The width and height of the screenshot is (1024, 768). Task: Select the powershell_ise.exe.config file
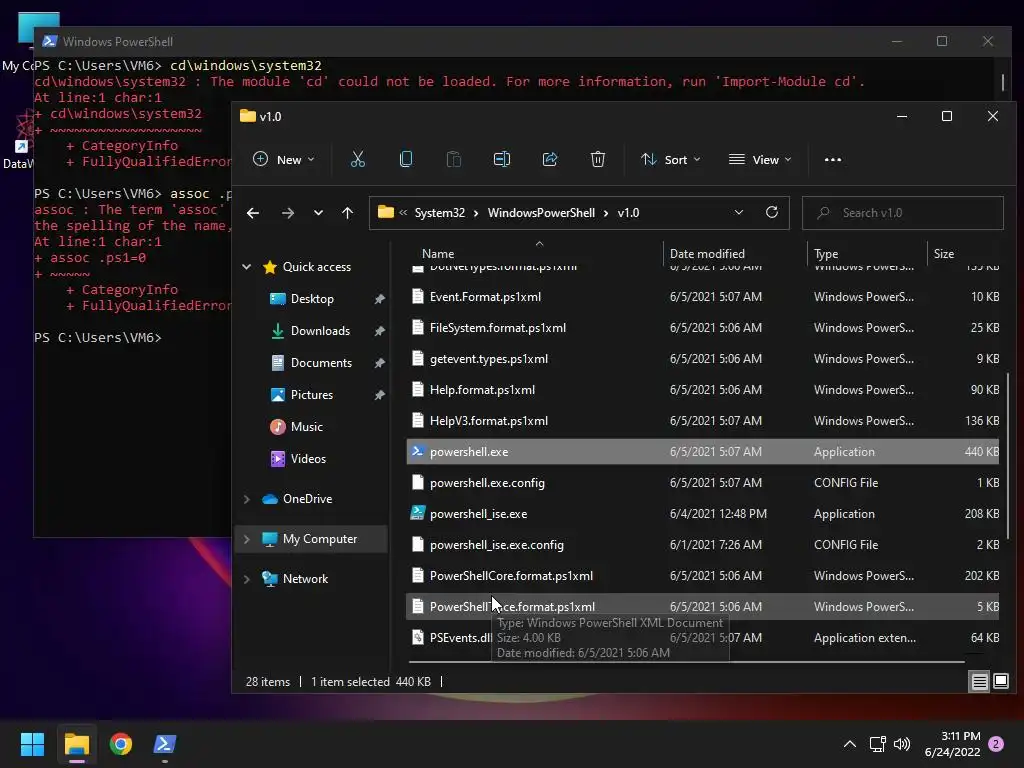click(x=703, y=545)
